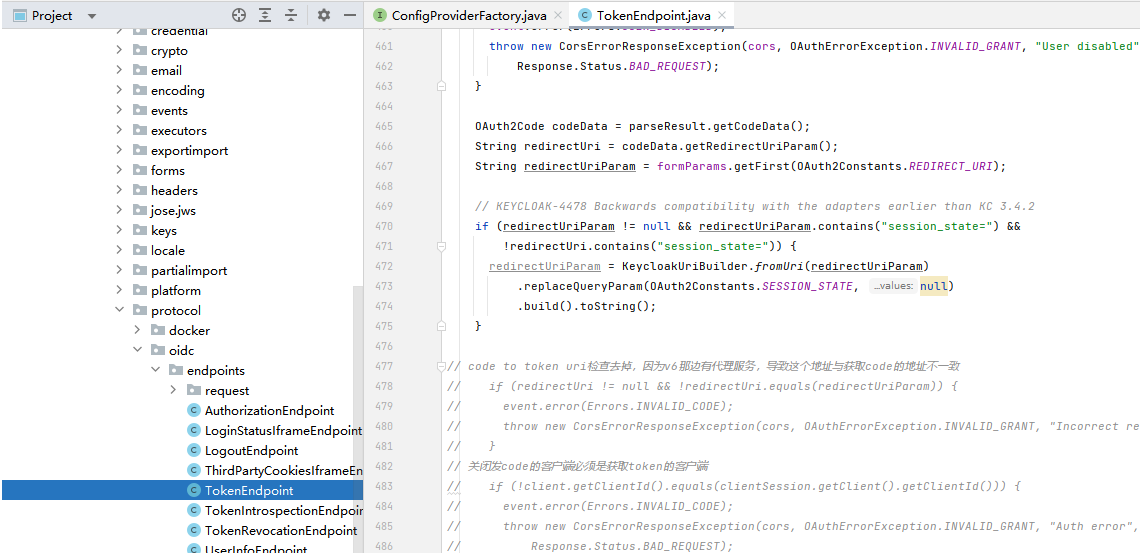
Task: Click the null value parameter at line 473
Action: [x=934, y=286]
